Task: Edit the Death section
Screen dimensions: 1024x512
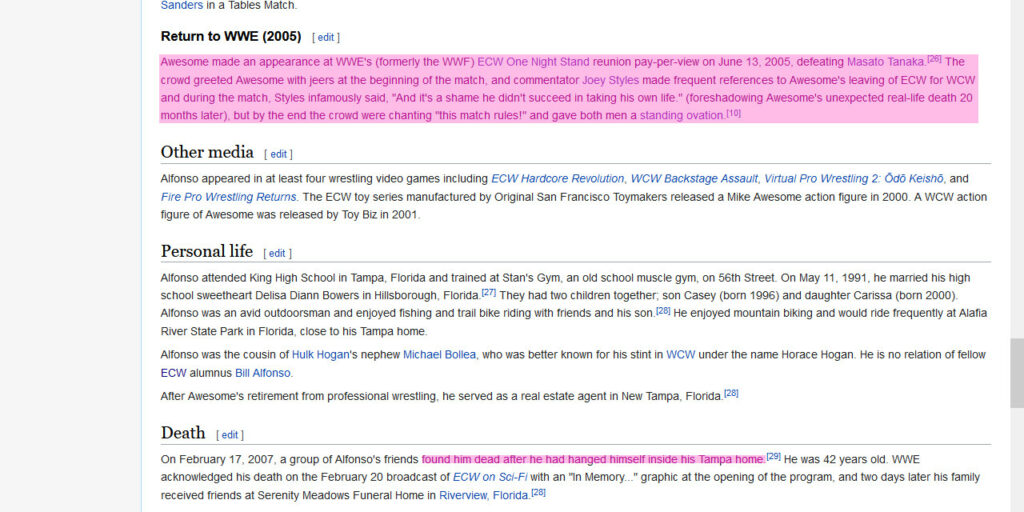Action: click(x=230, y=435)
